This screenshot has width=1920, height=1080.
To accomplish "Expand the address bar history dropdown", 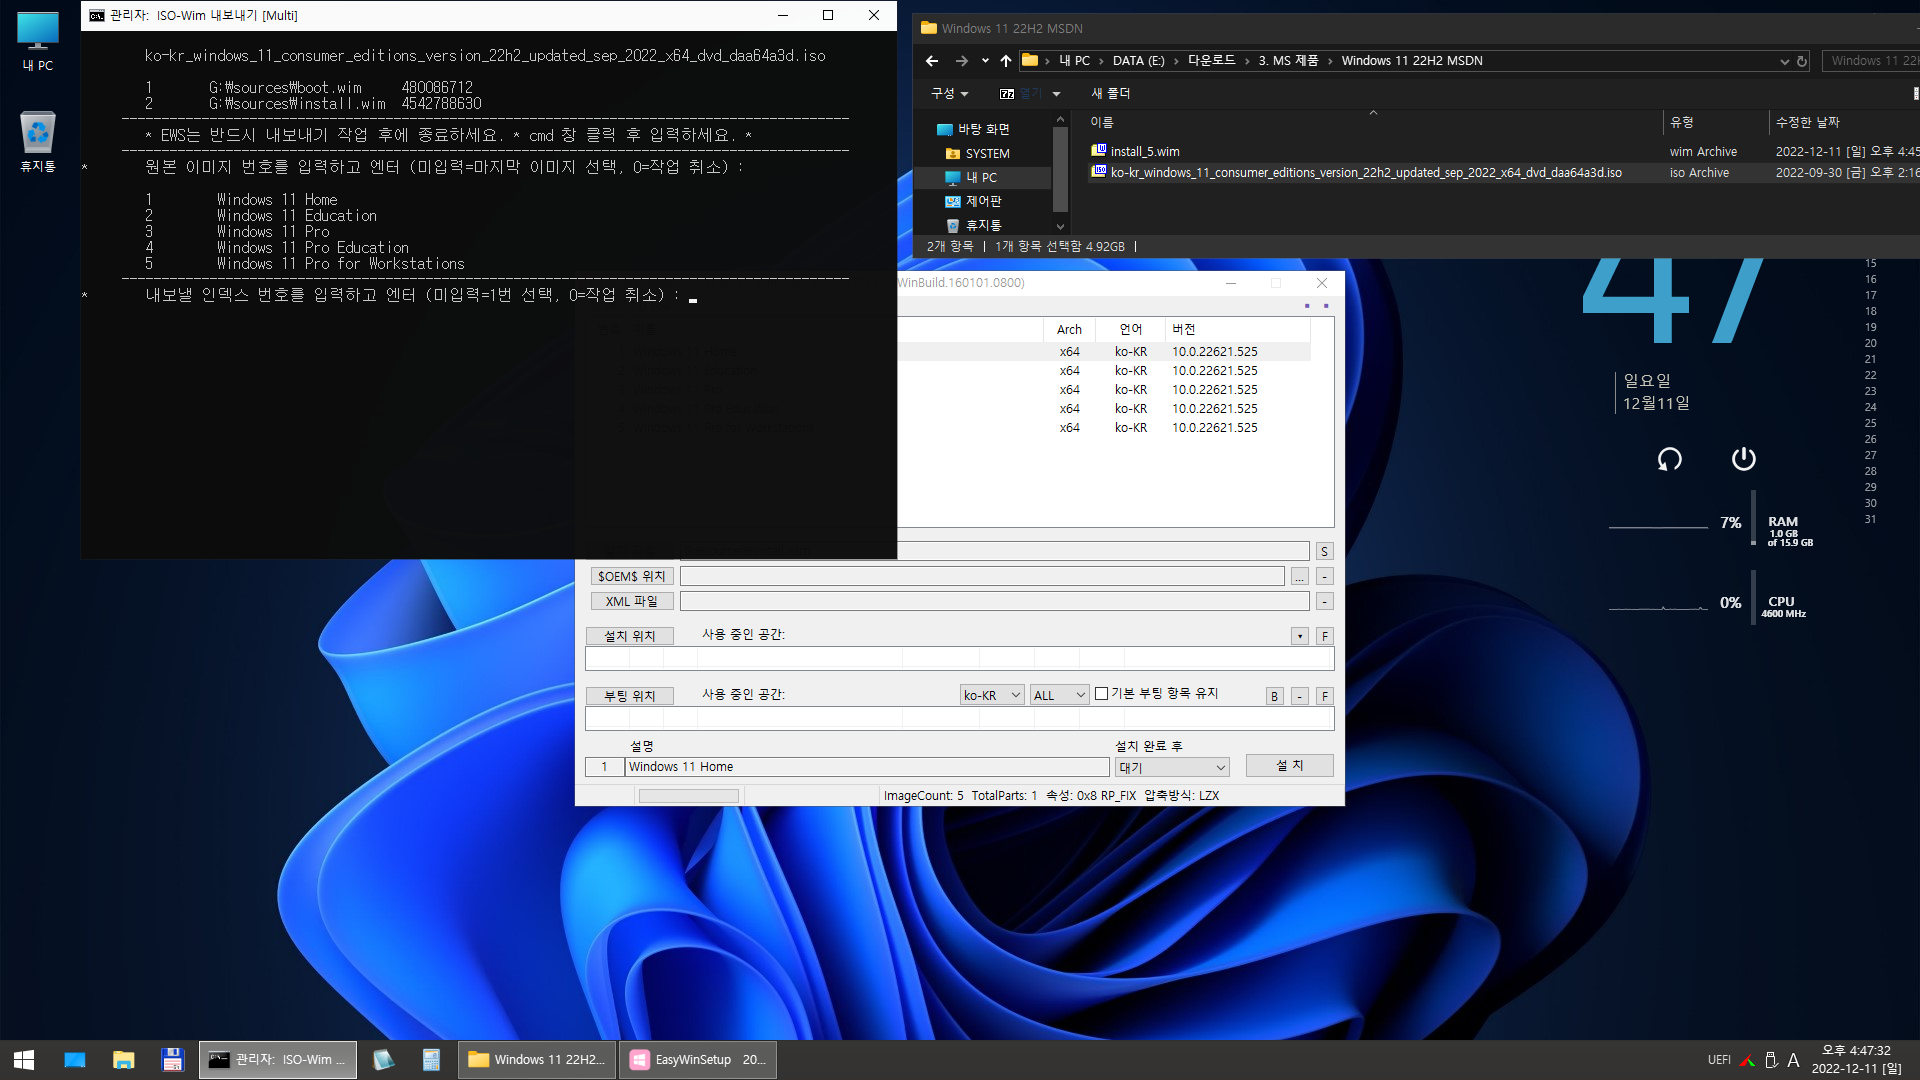I will (x=1785, y=61).
